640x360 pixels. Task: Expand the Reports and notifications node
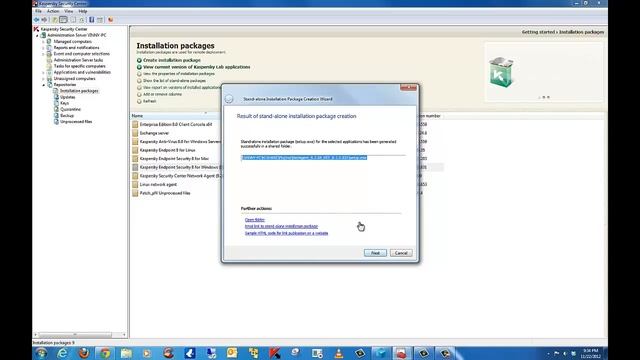point(43,48)
